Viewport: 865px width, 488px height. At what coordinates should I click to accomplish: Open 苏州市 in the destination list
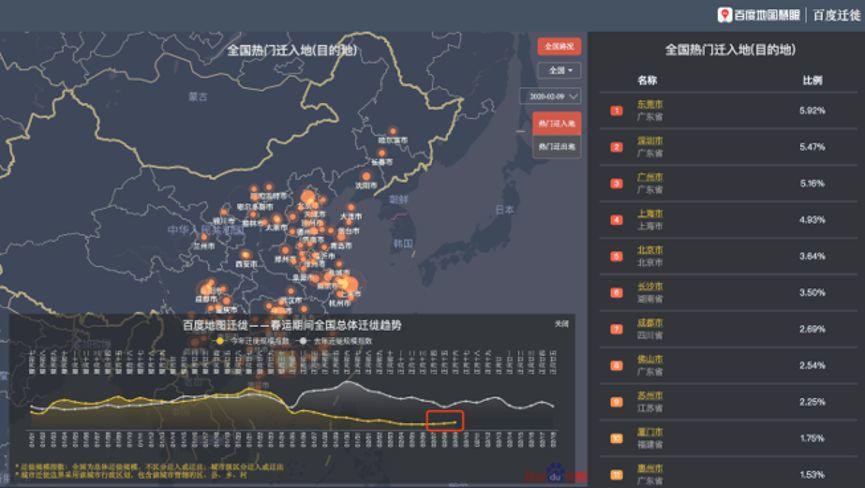[650, 395]
